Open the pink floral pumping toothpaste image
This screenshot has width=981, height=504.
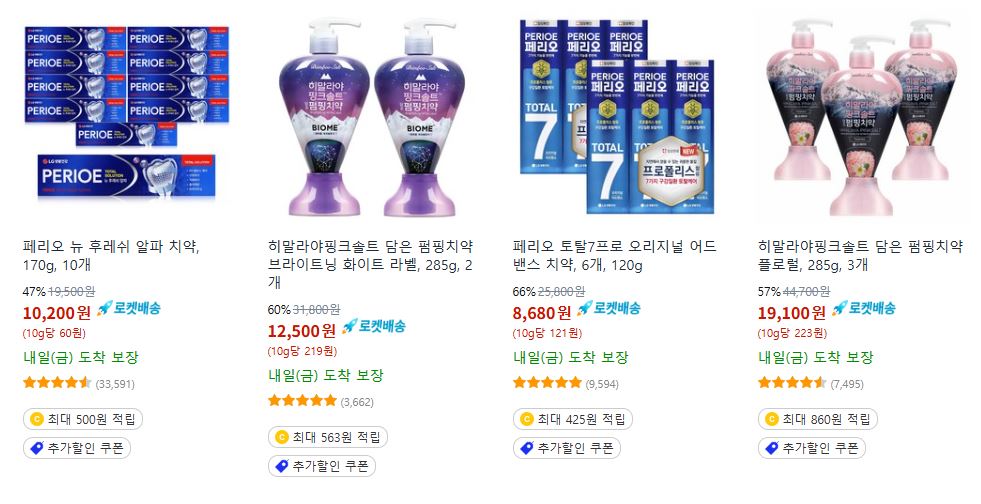[x=862, y=118]
